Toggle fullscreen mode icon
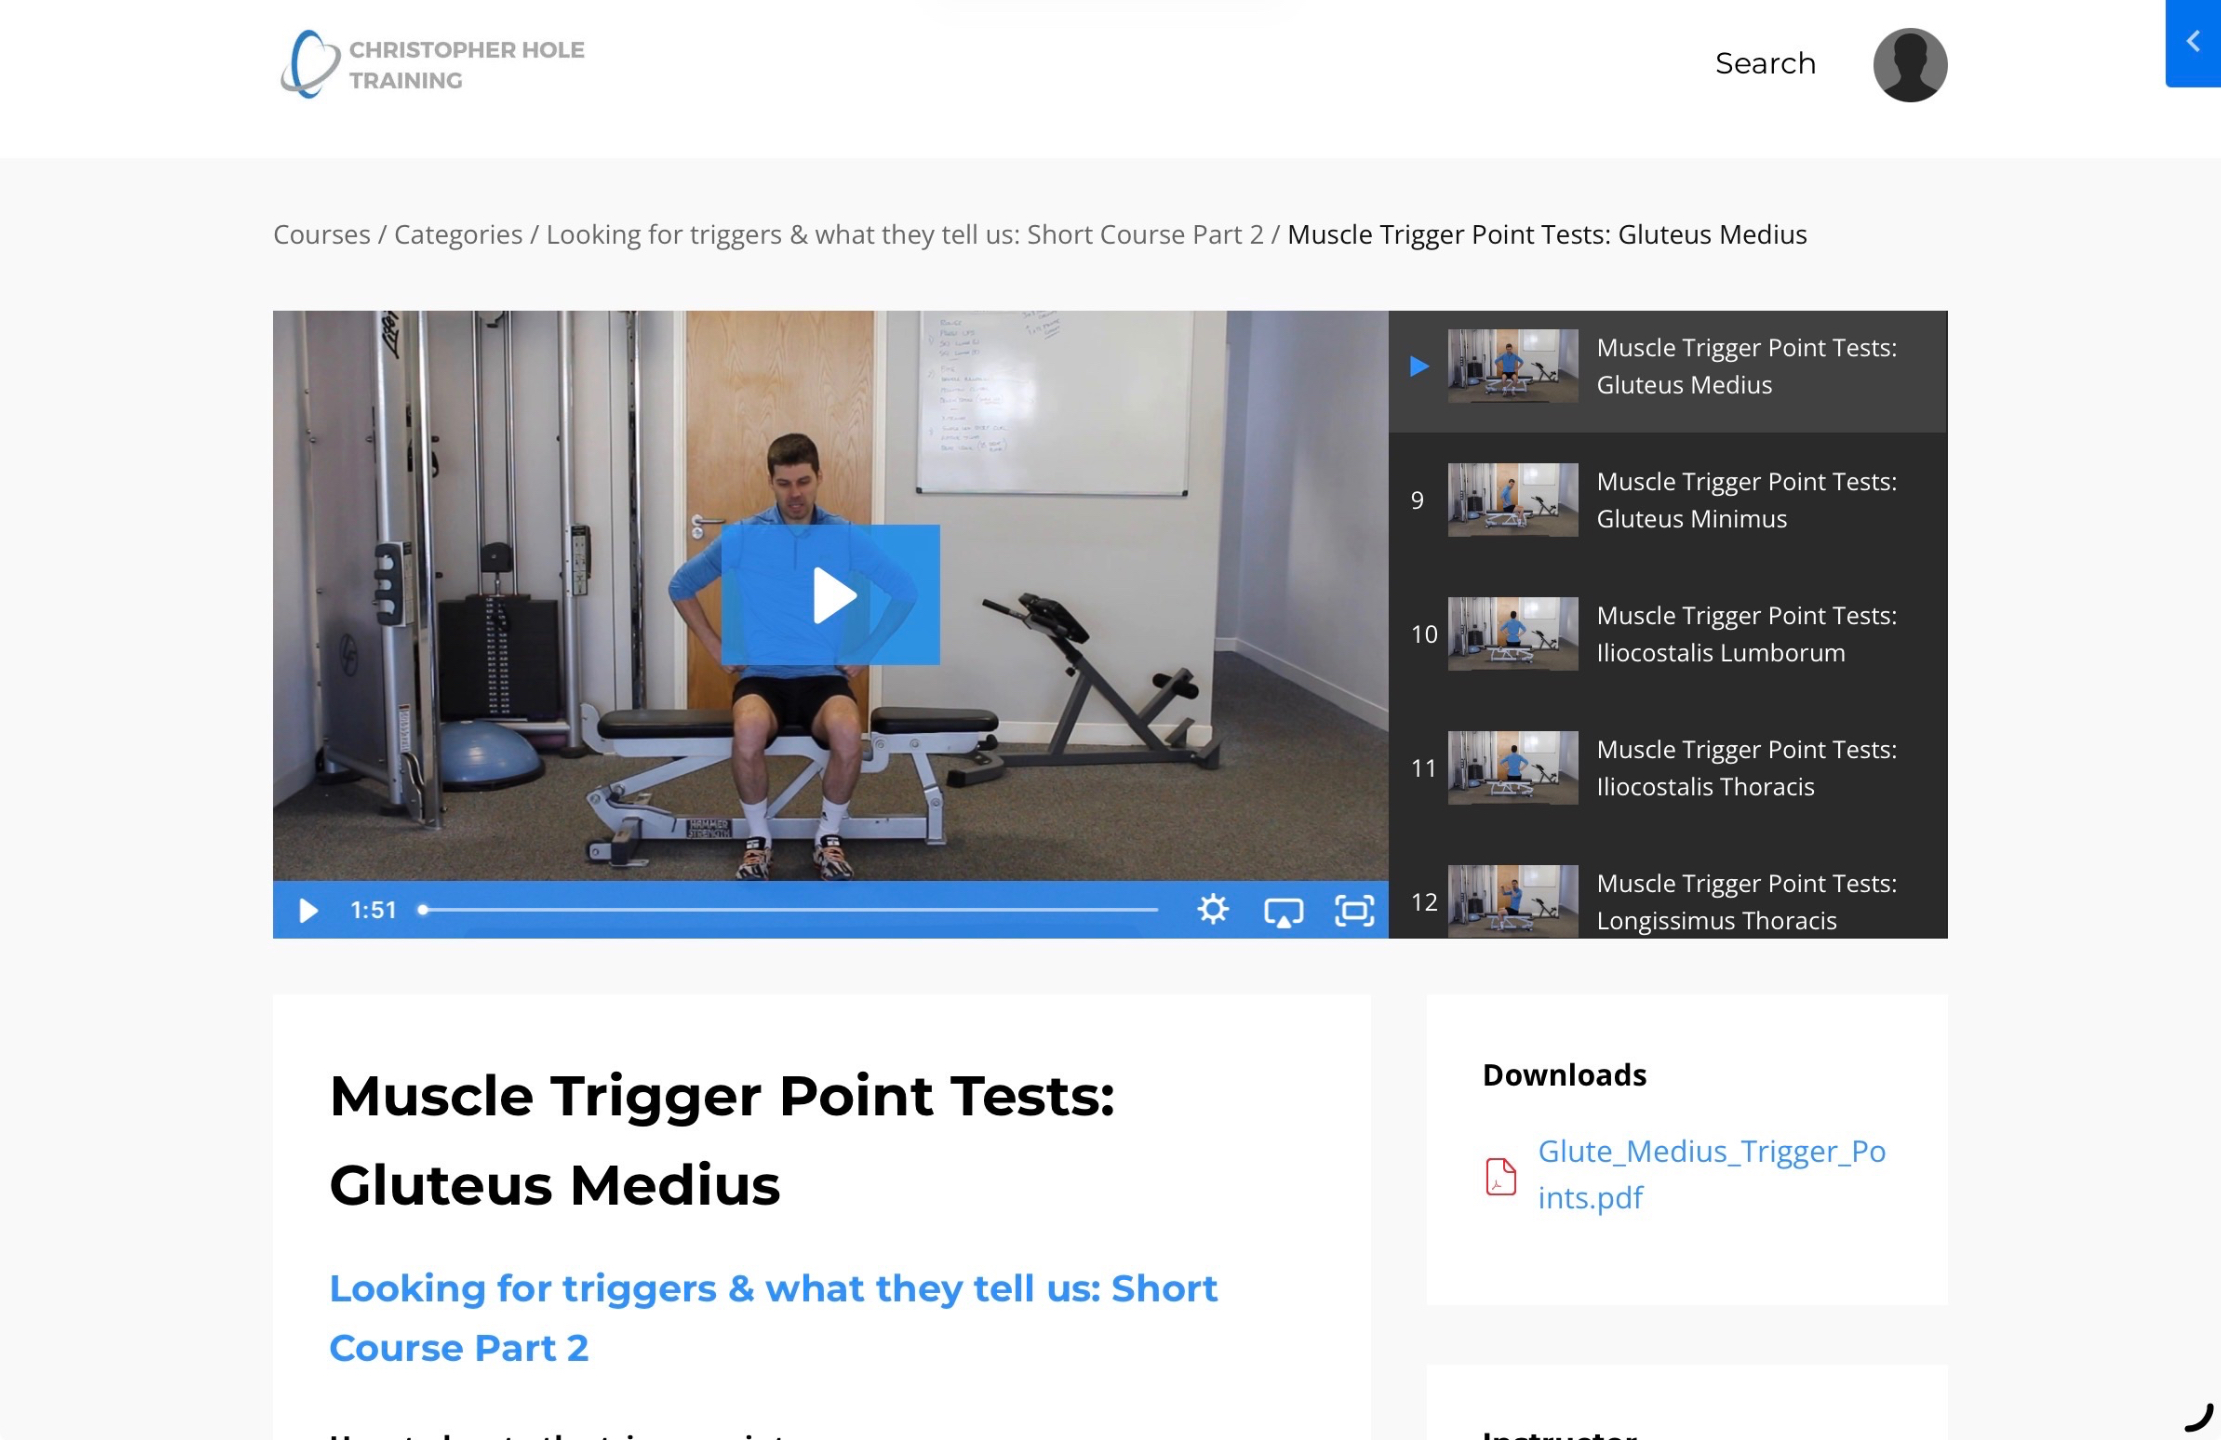Viewport: 2221px width, 1440px height. click(1355, 910)
